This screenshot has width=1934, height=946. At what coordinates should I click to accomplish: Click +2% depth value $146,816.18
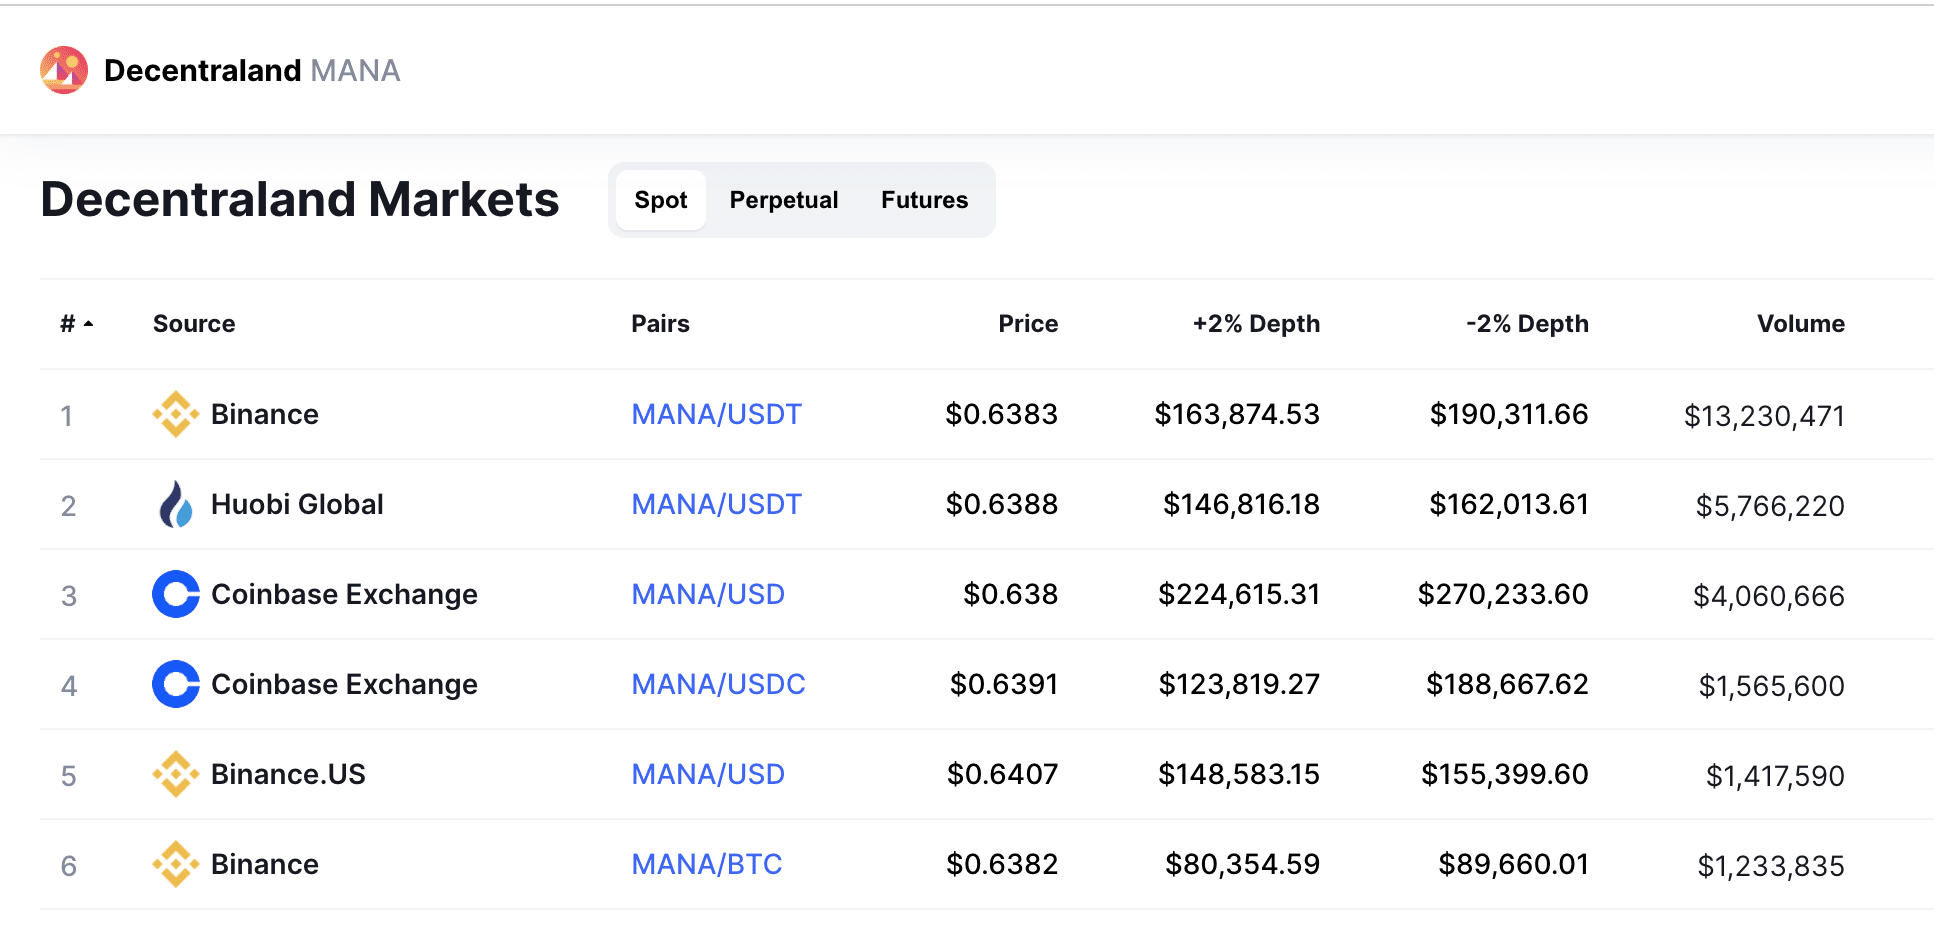coord(1241,504)
